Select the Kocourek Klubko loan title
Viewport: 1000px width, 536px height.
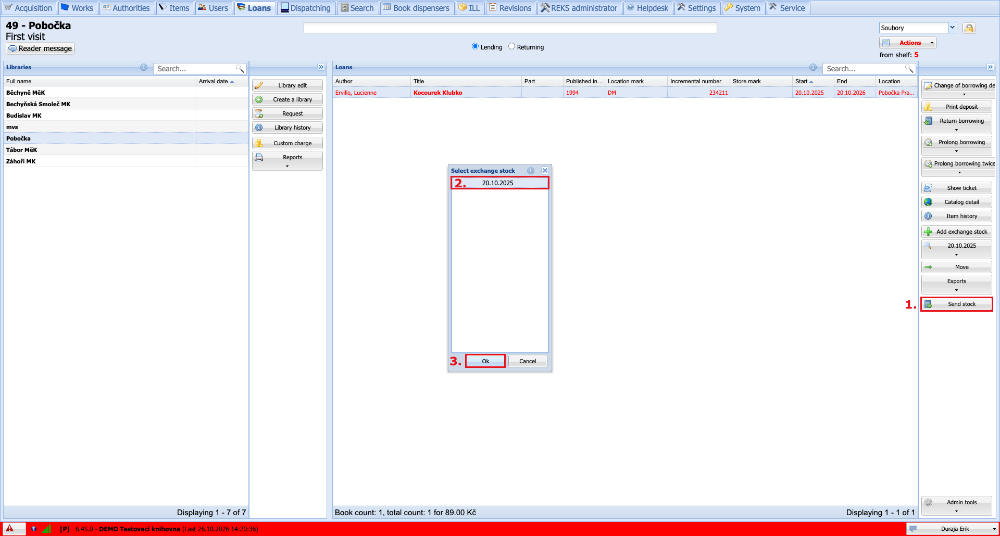tap(438, 93)
